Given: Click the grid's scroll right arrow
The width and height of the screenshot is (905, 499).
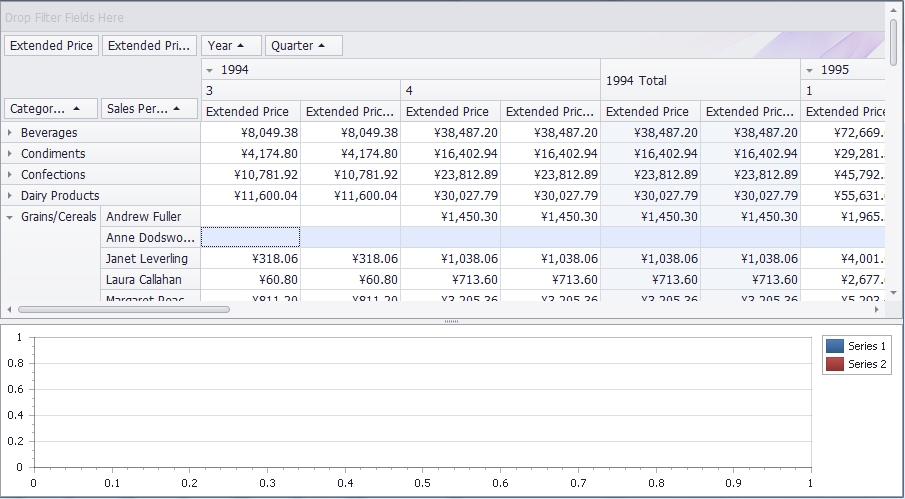Looking at the screenshot, I should pyautogui.click(x=876, y=309).
